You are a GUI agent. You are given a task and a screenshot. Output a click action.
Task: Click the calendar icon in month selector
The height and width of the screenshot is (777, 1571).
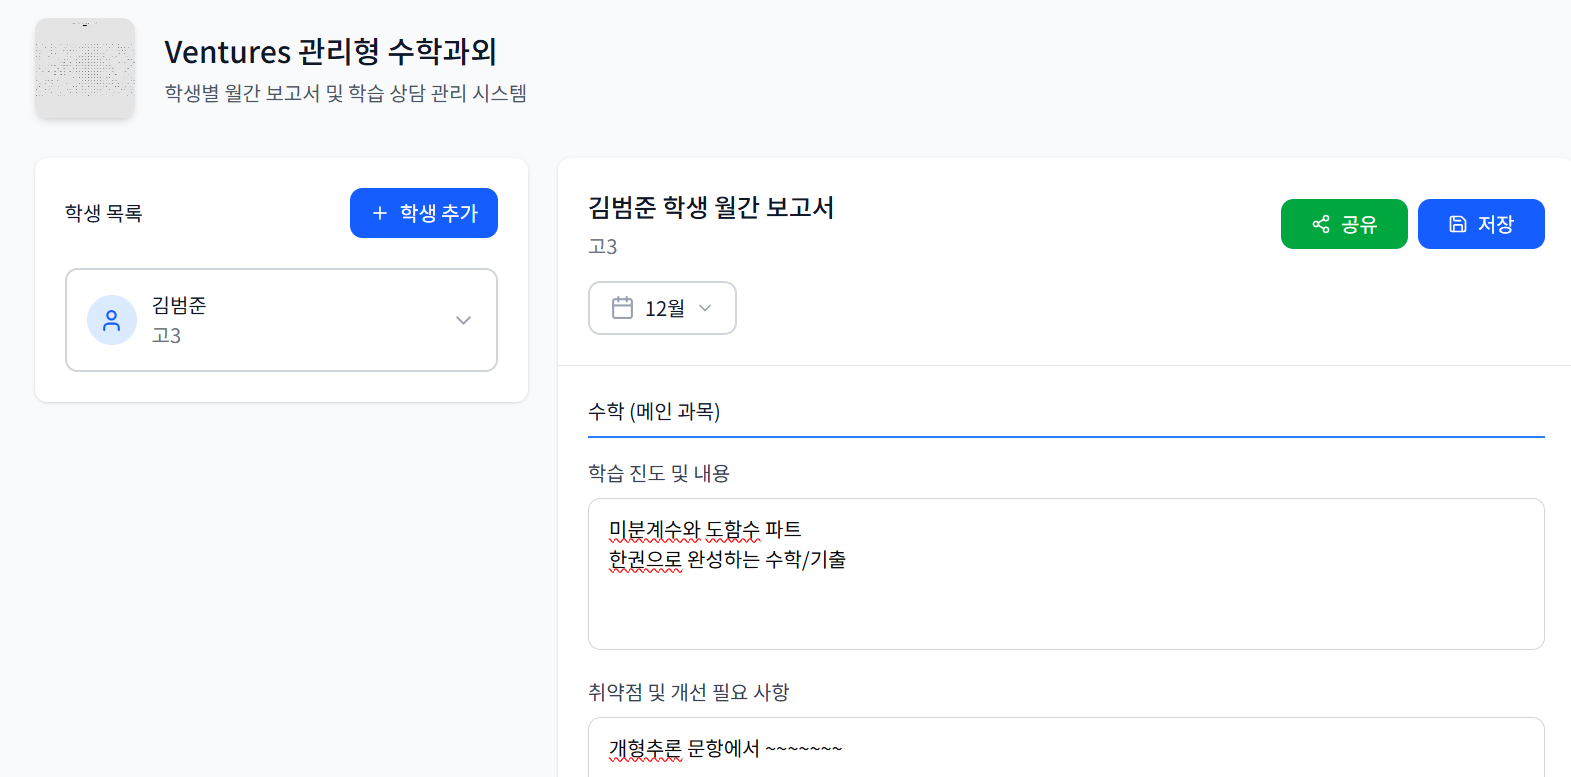coord(622,308)
